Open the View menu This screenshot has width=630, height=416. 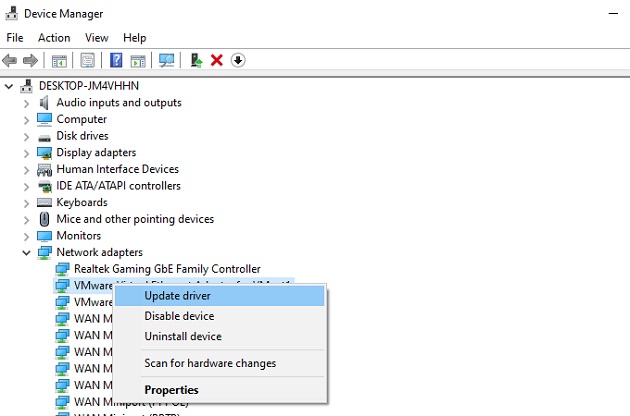tap(96, 38)
